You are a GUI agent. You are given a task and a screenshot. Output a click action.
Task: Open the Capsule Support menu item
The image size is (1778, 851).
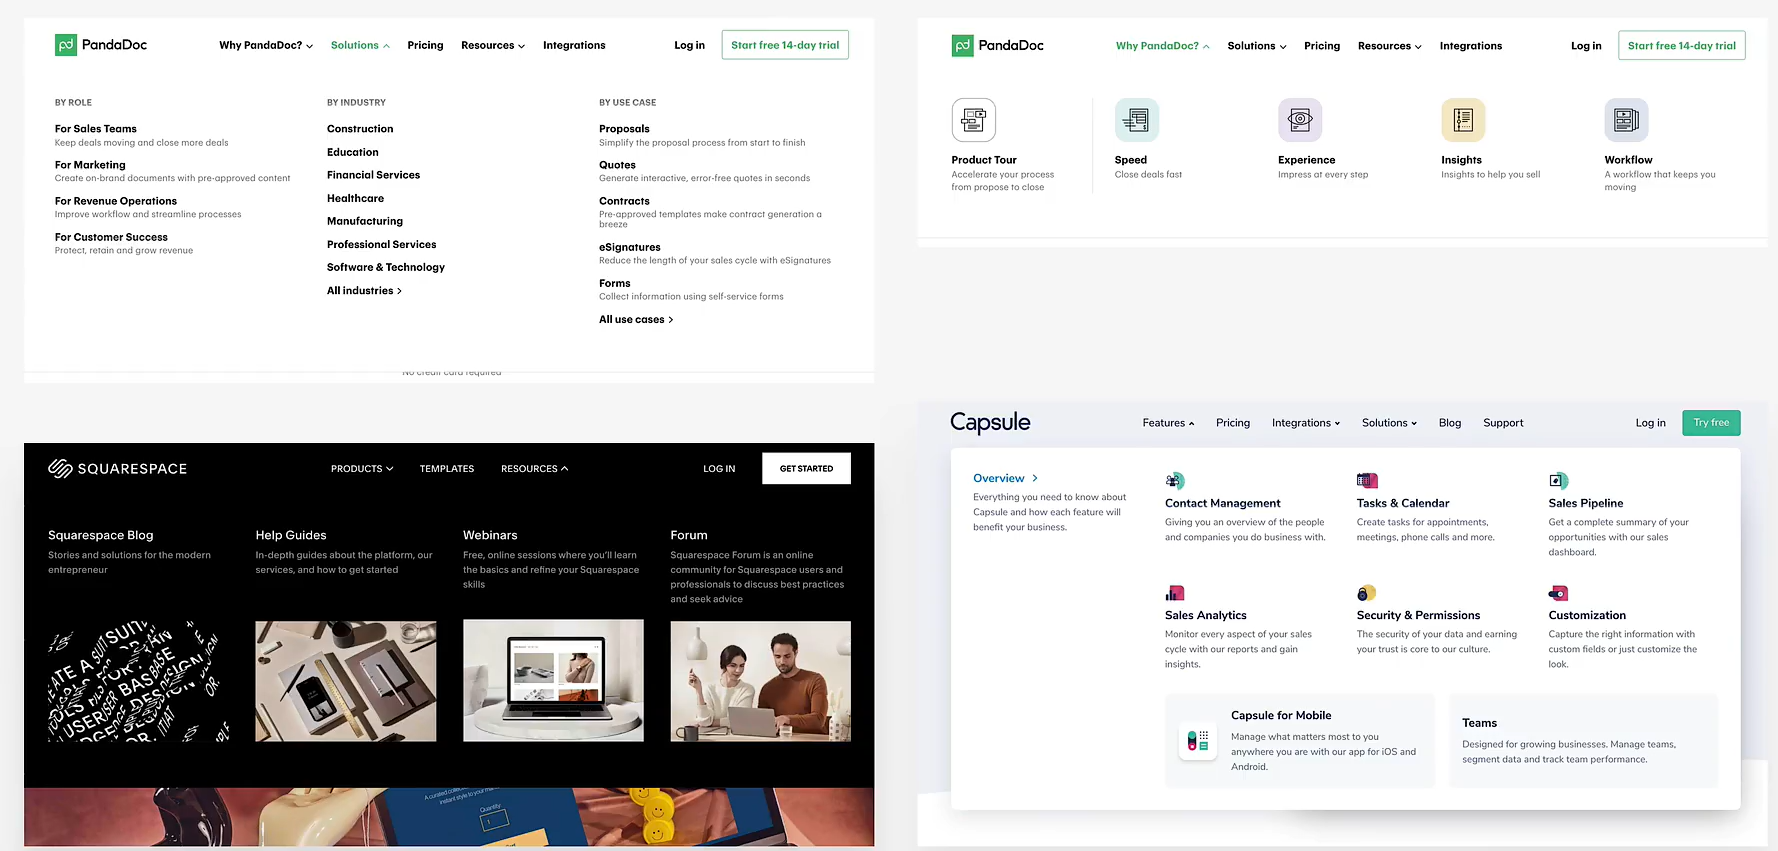(1503, 423)
